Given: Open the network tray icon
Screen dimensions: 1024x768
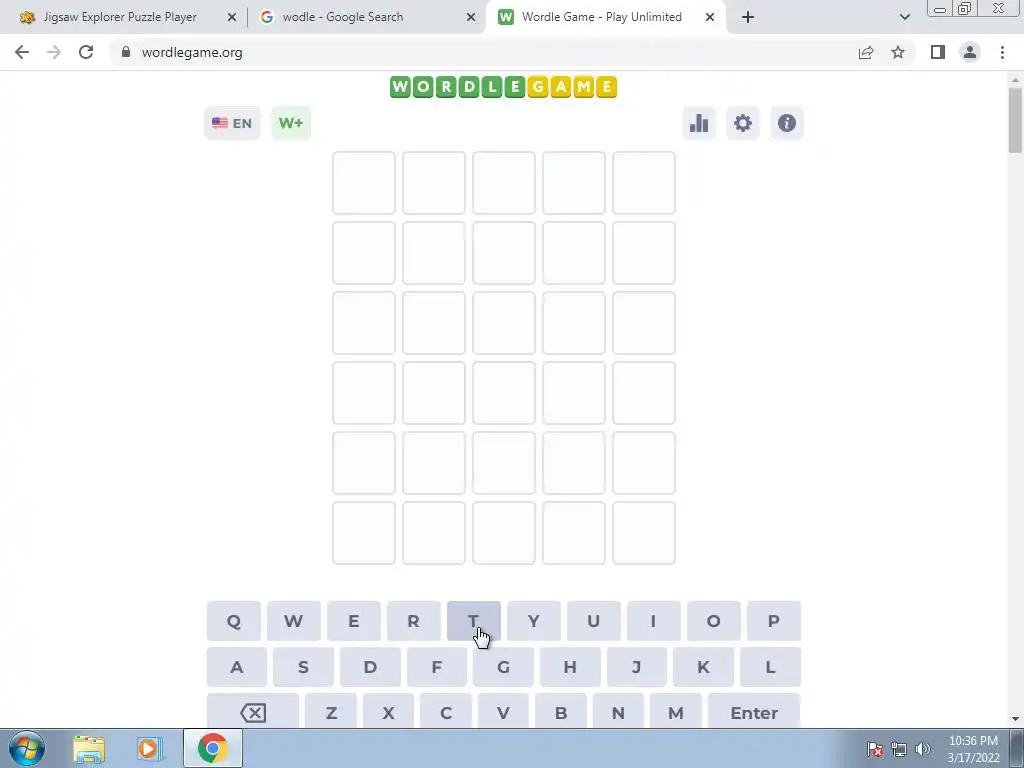Looking at the screenshot, I should [x=899, y=749].
